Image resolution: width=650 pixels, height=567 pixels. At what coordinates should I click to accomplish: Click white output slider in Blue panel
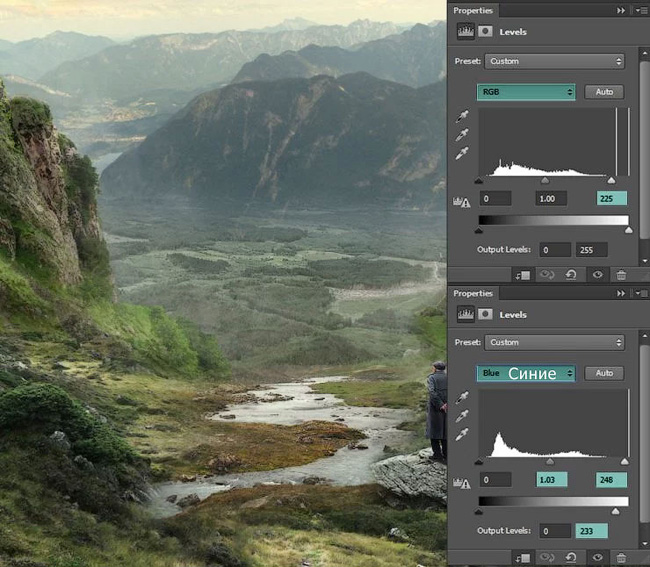(615, 511)
